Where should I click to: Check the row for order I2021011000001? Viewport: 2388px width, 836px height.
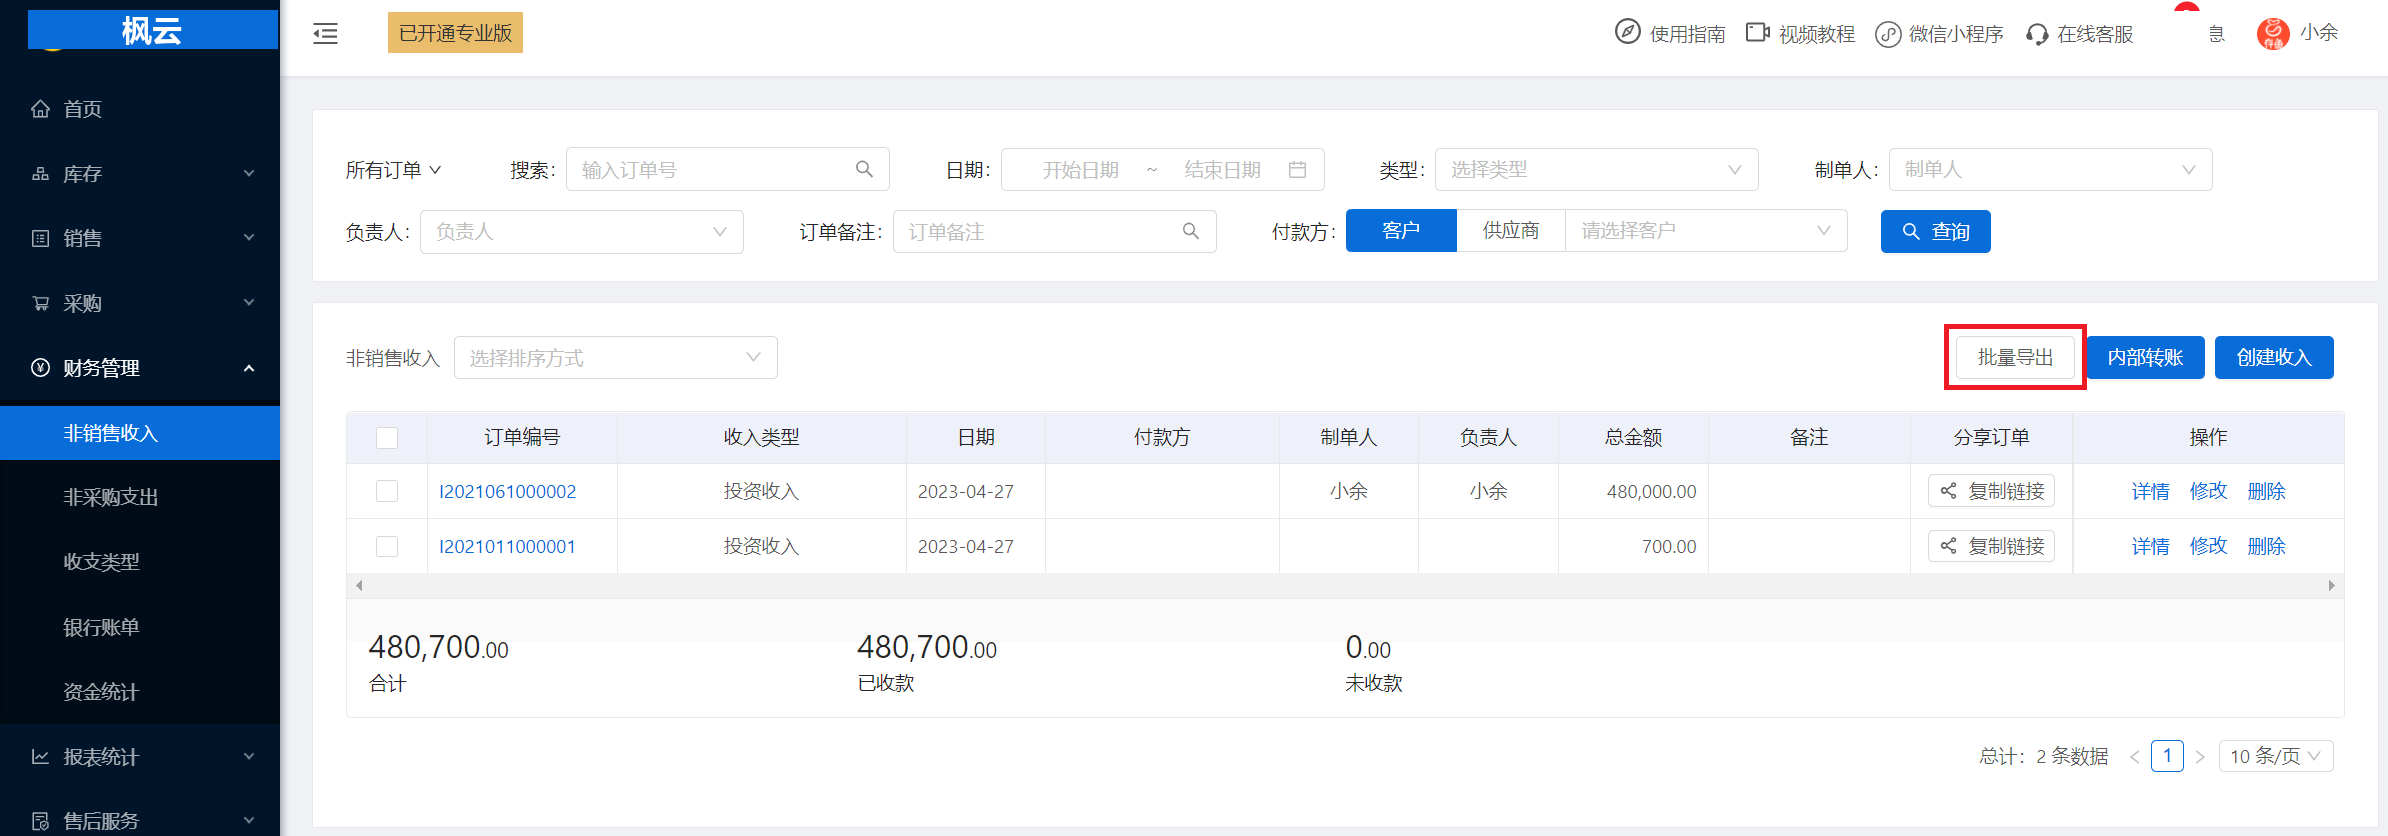[387, 546]
